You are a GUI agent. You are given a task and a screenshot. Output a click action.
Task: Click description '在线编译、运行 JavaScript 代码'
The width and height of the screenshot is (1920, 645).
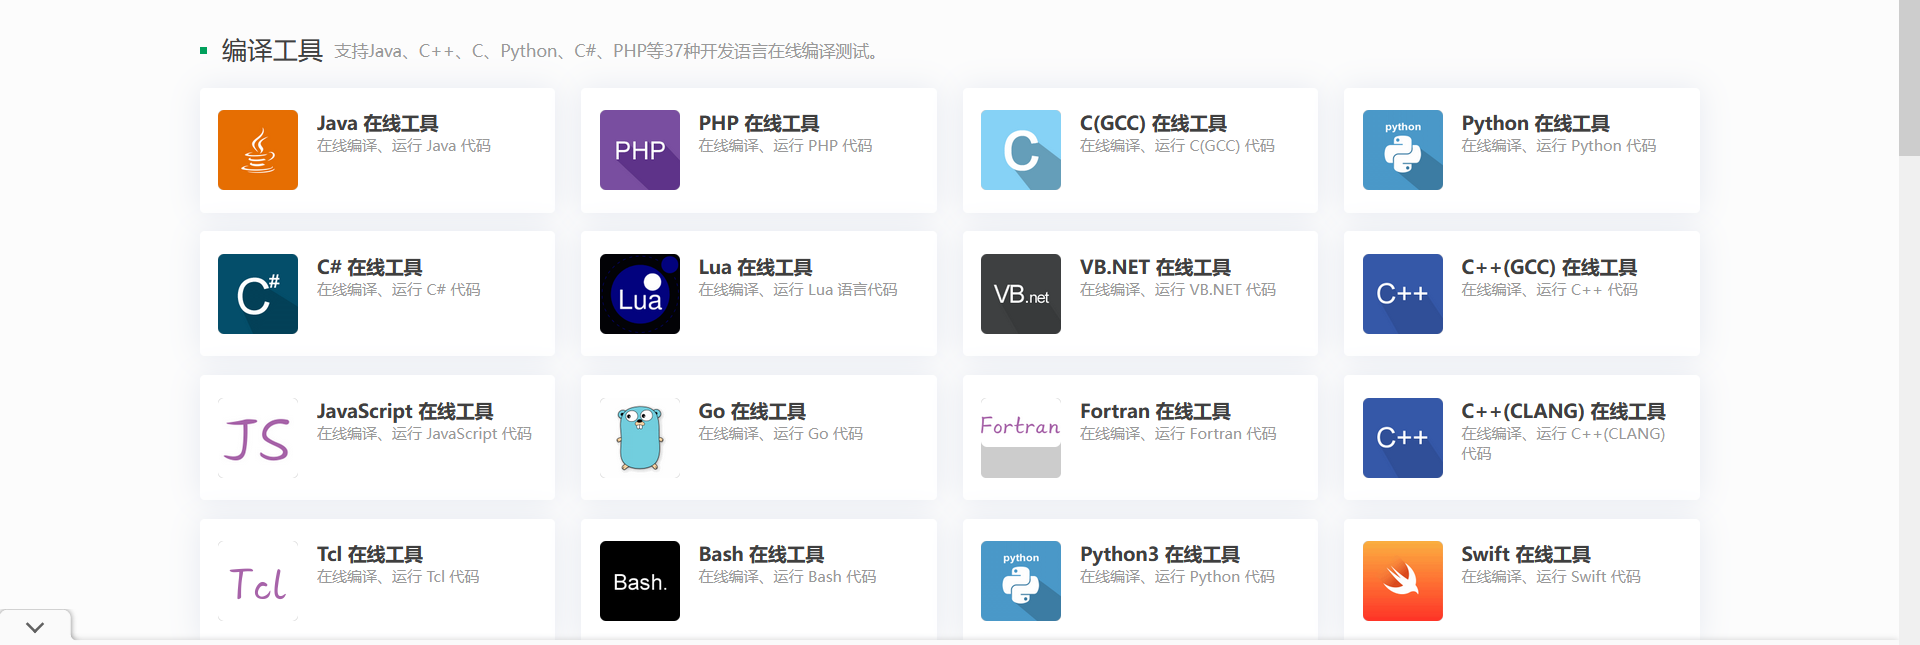pyautogui.click(x=425, y=434)
